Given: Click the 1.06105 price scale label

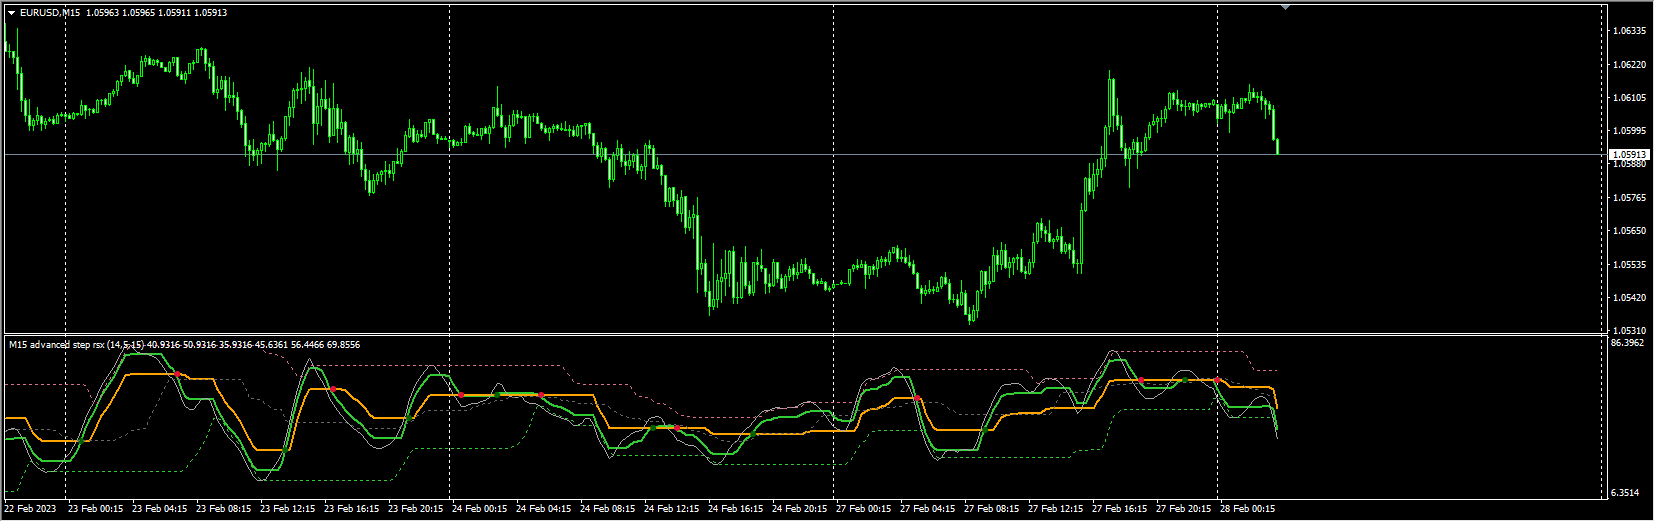Looking at the screenshot, I should click(1629, 98).
